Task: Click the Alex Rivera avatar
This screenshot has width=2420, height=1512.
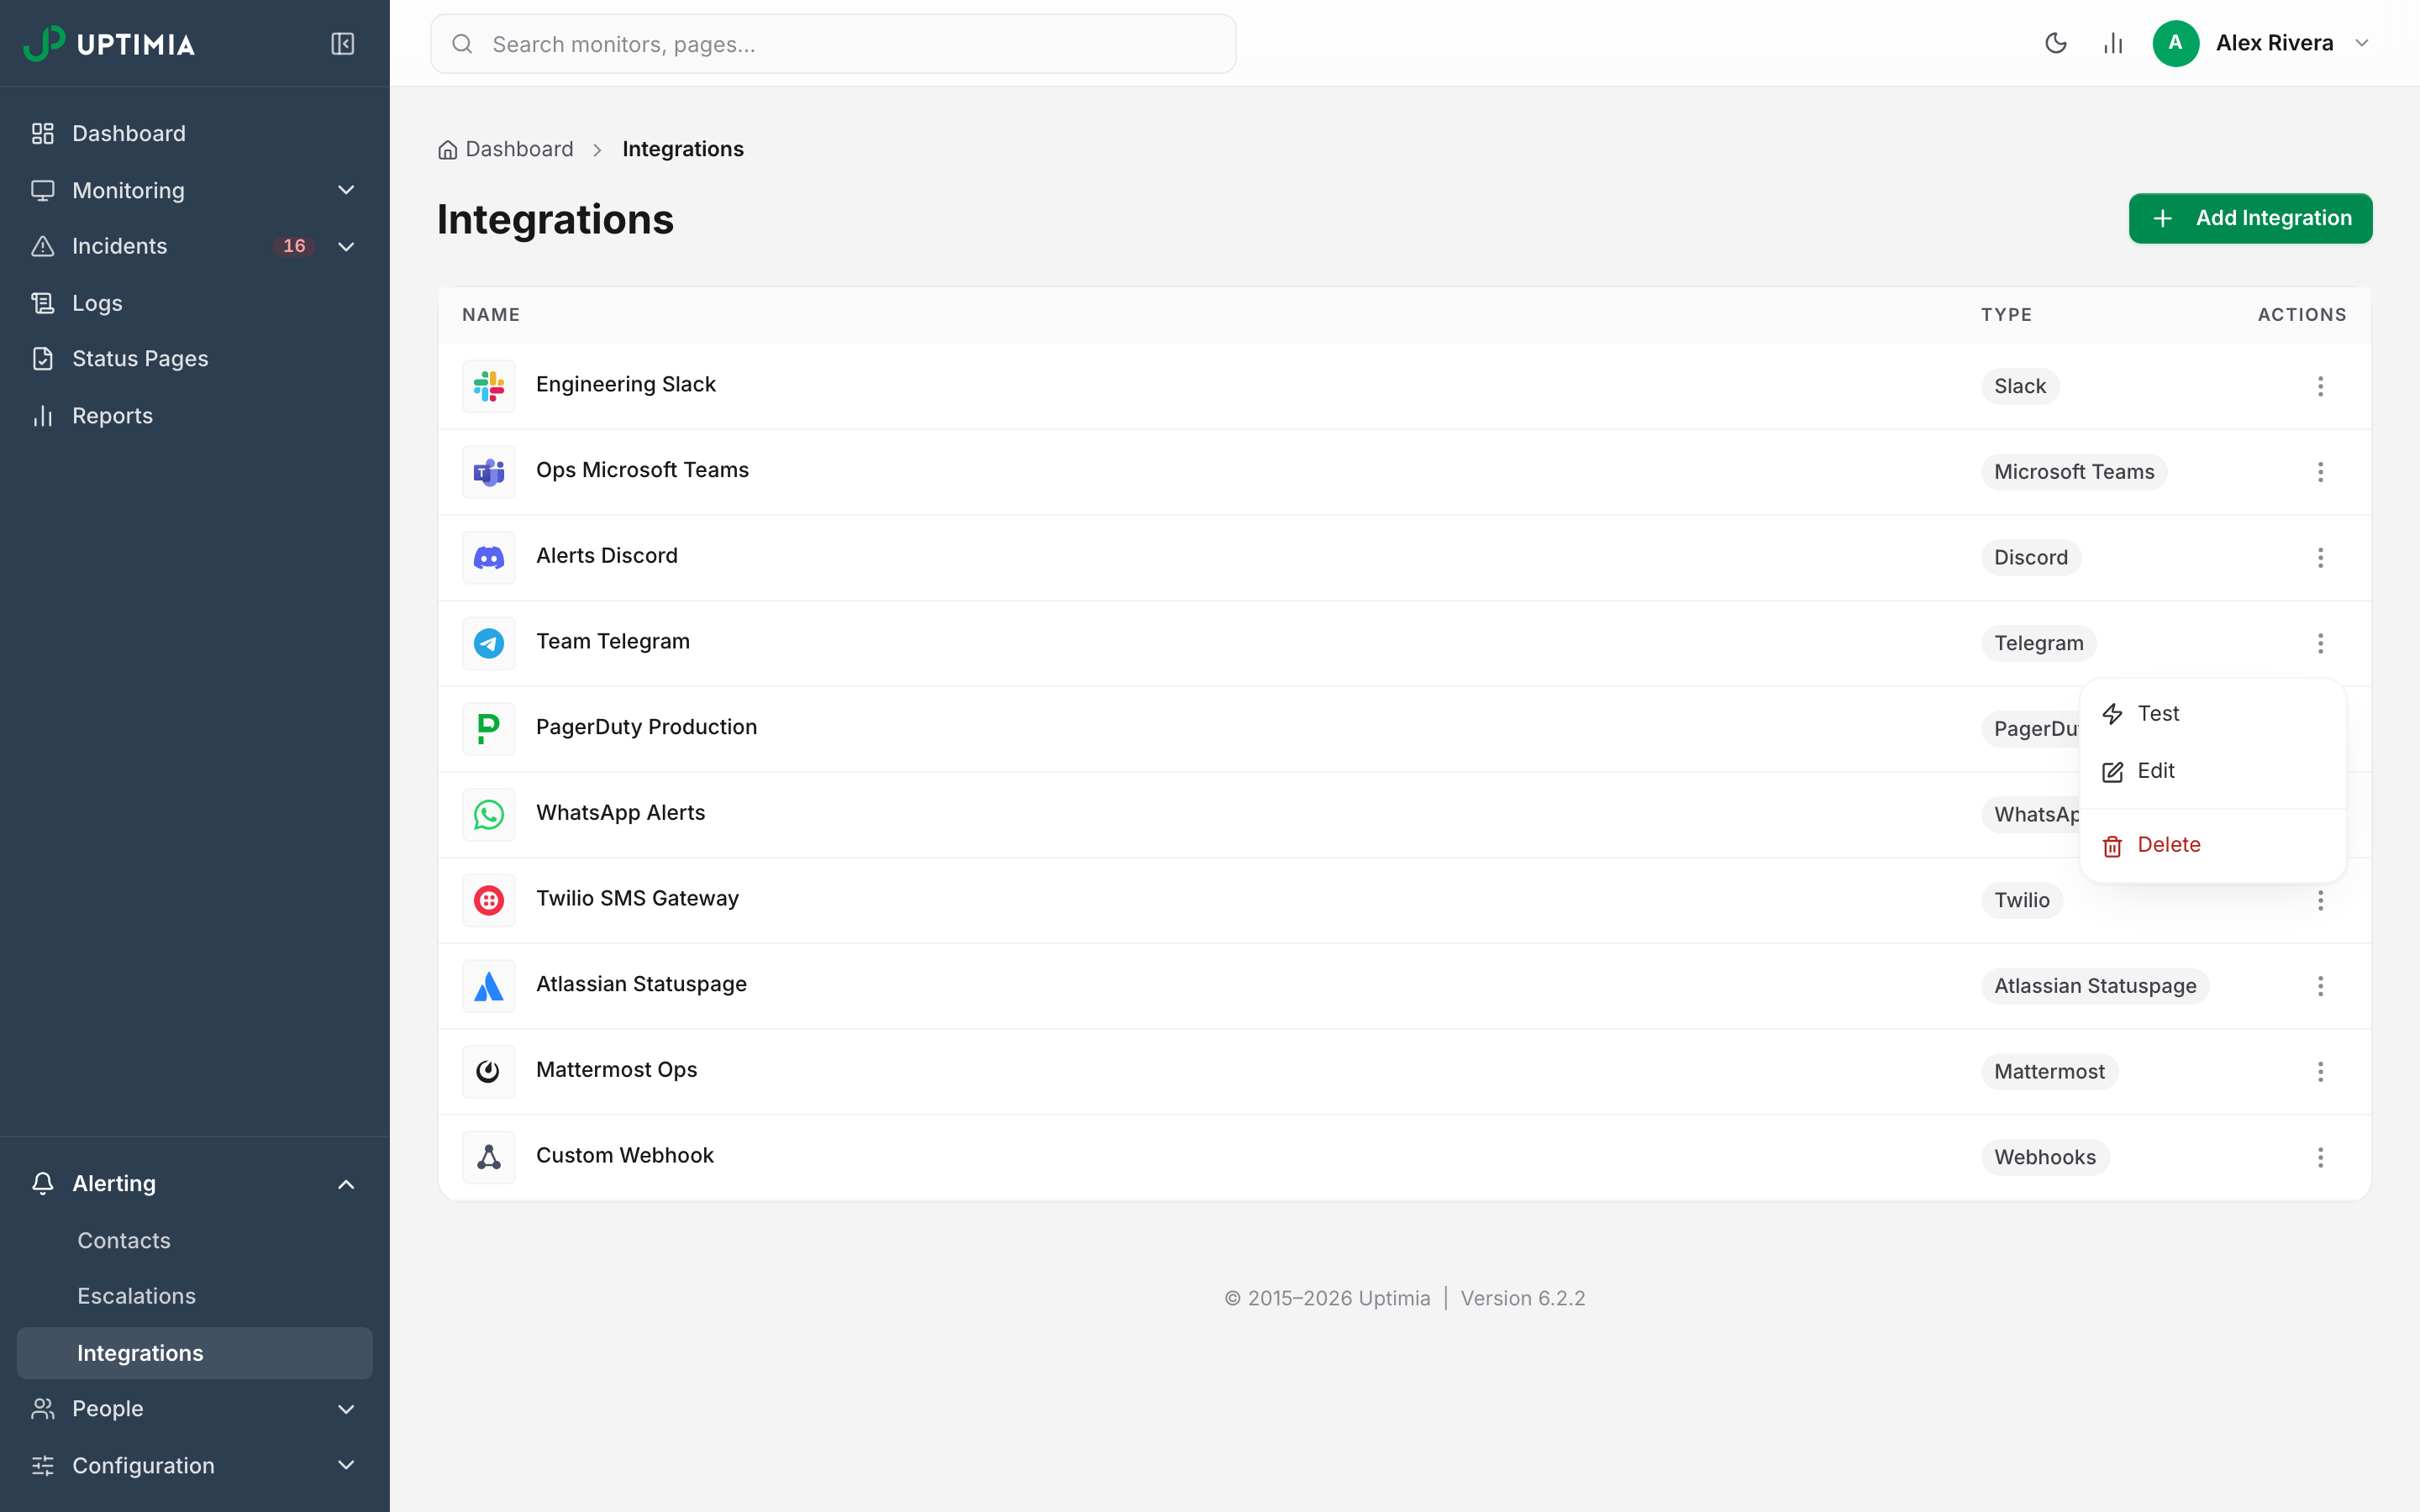Action: pos(2176,43)
